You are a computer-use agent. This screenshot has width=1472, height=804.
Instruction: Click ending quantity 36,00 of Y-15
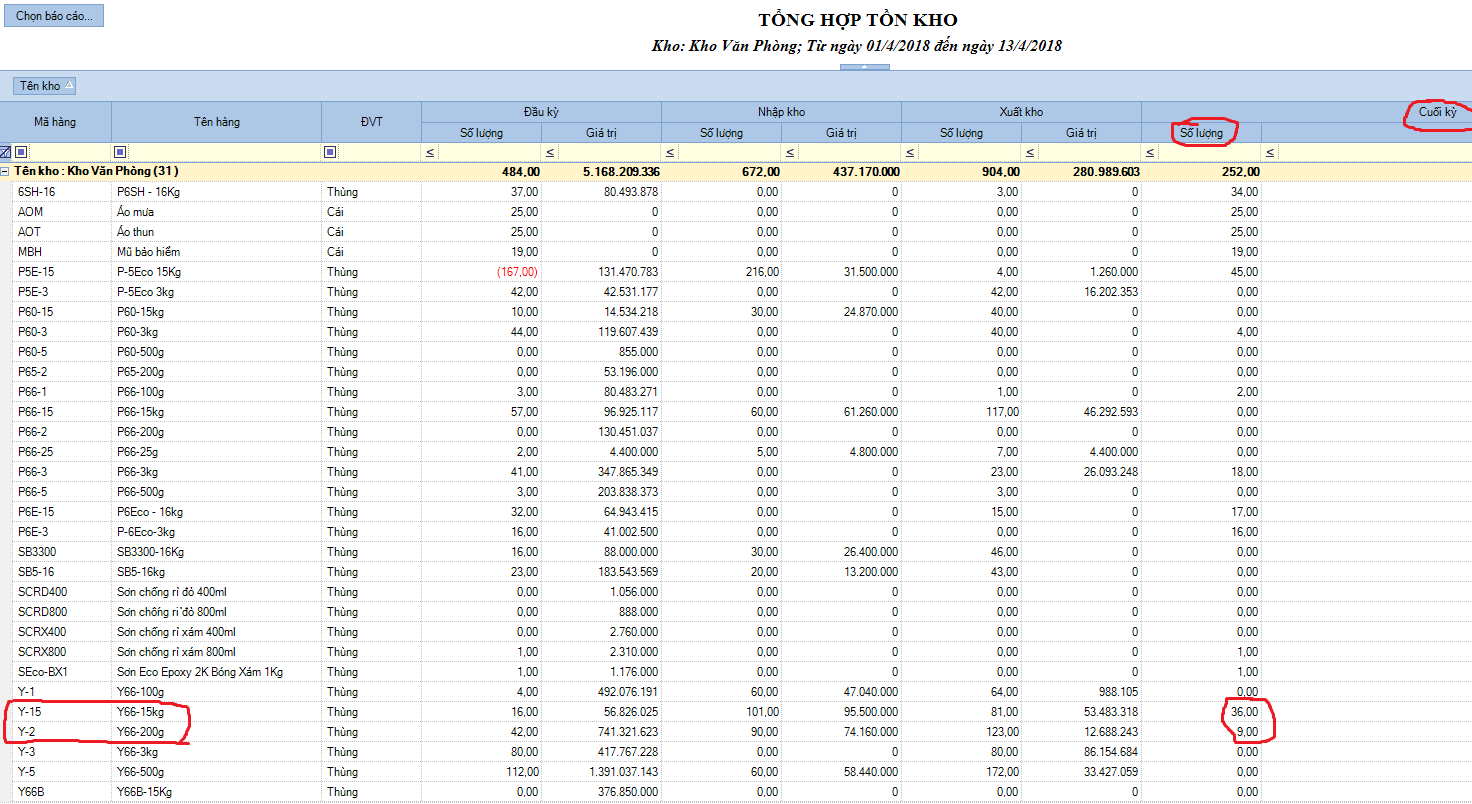1202,712
